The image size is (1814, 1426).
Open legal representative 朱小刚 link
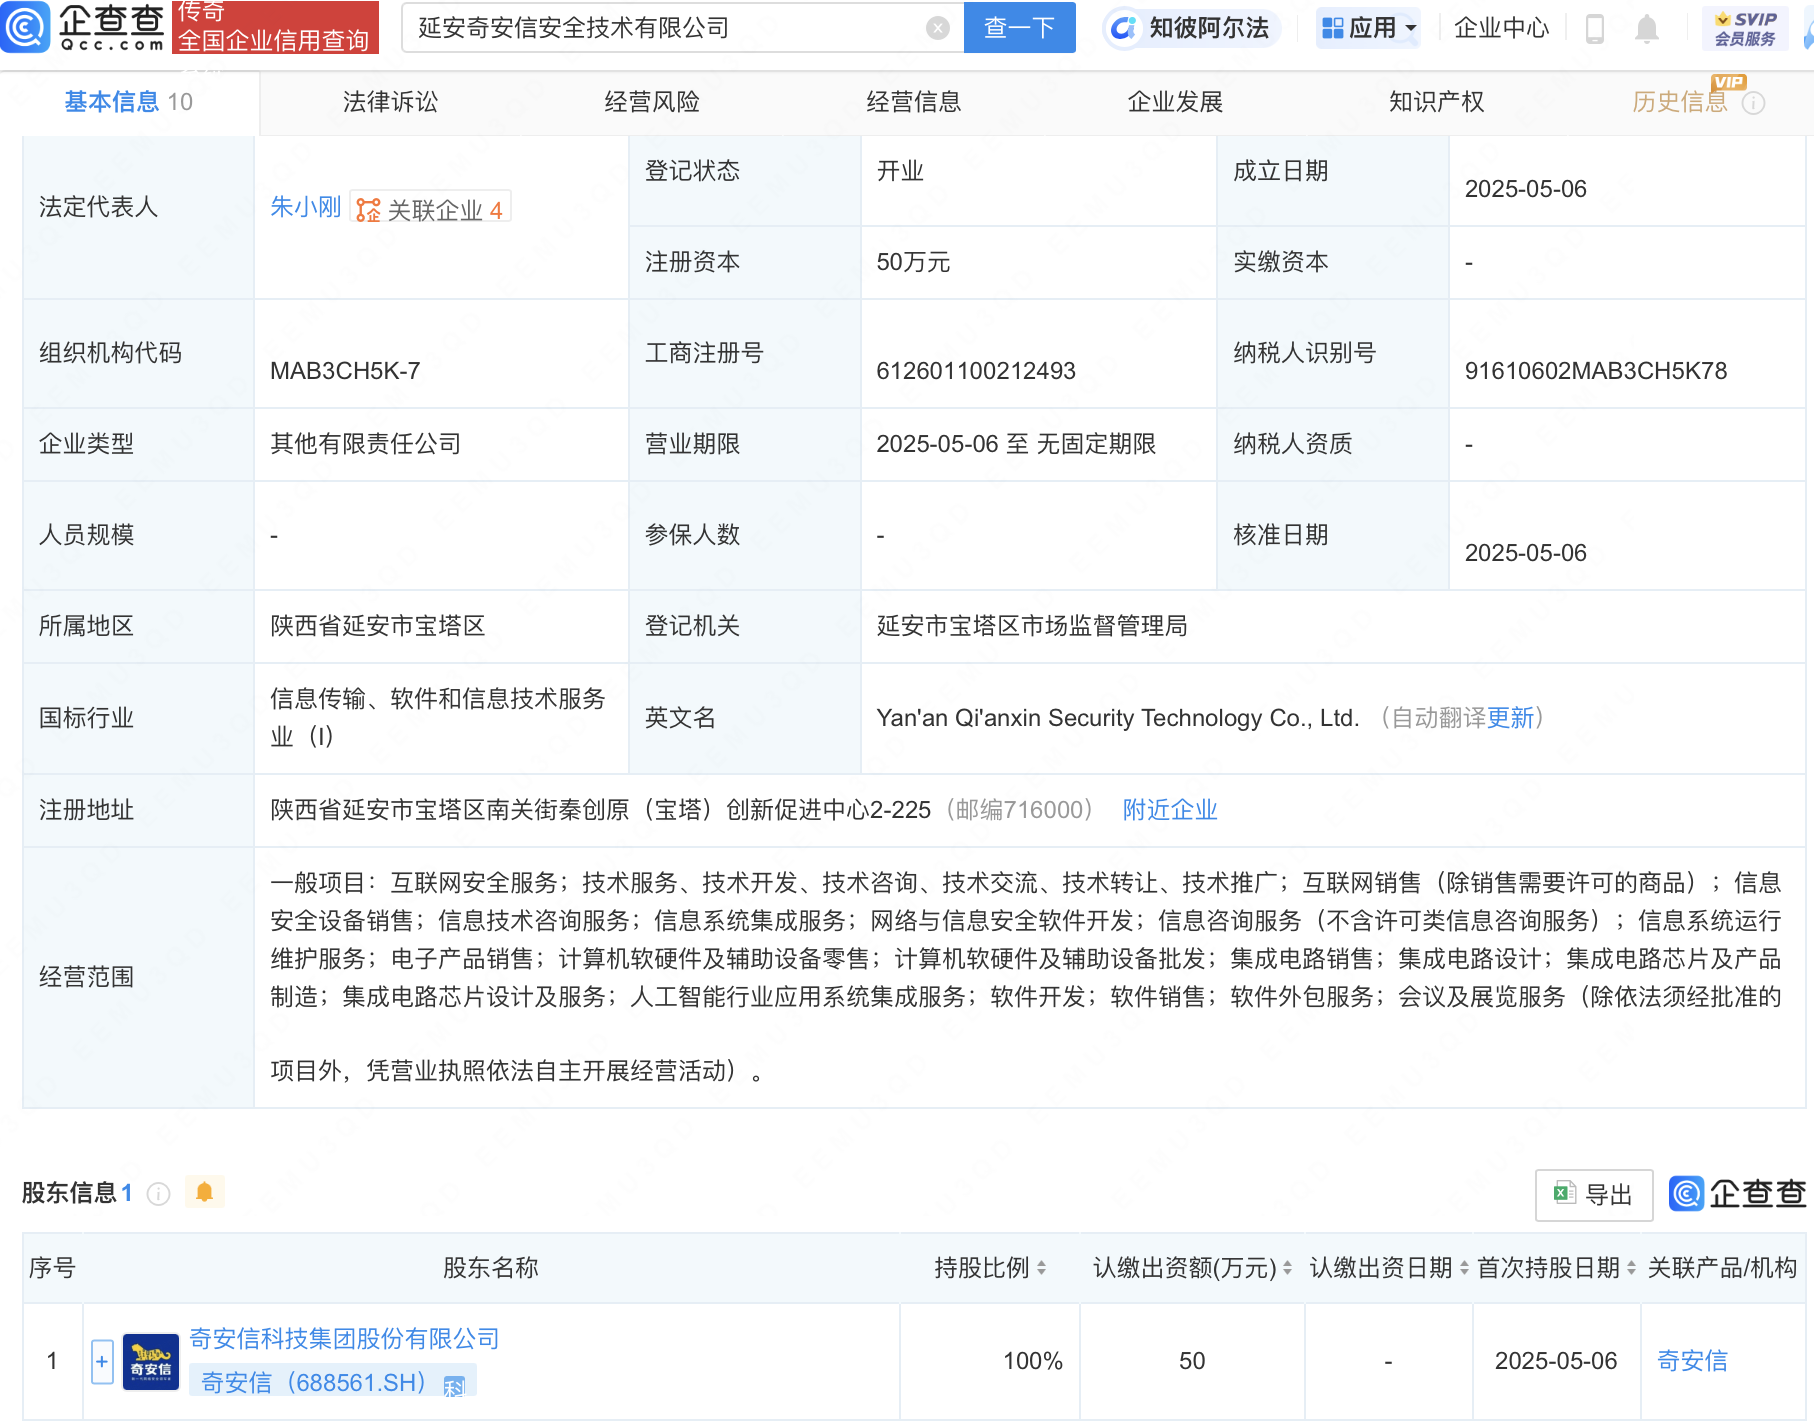pos(306,207)
